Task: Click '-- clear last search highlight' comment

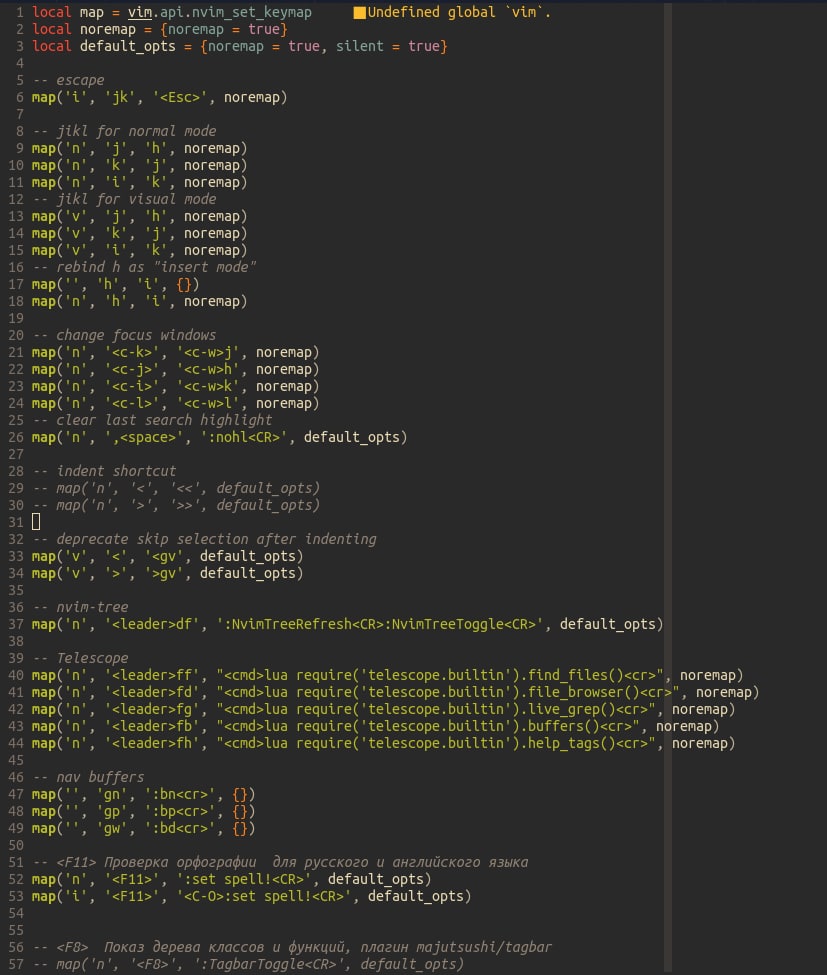Action: (152, 420)
